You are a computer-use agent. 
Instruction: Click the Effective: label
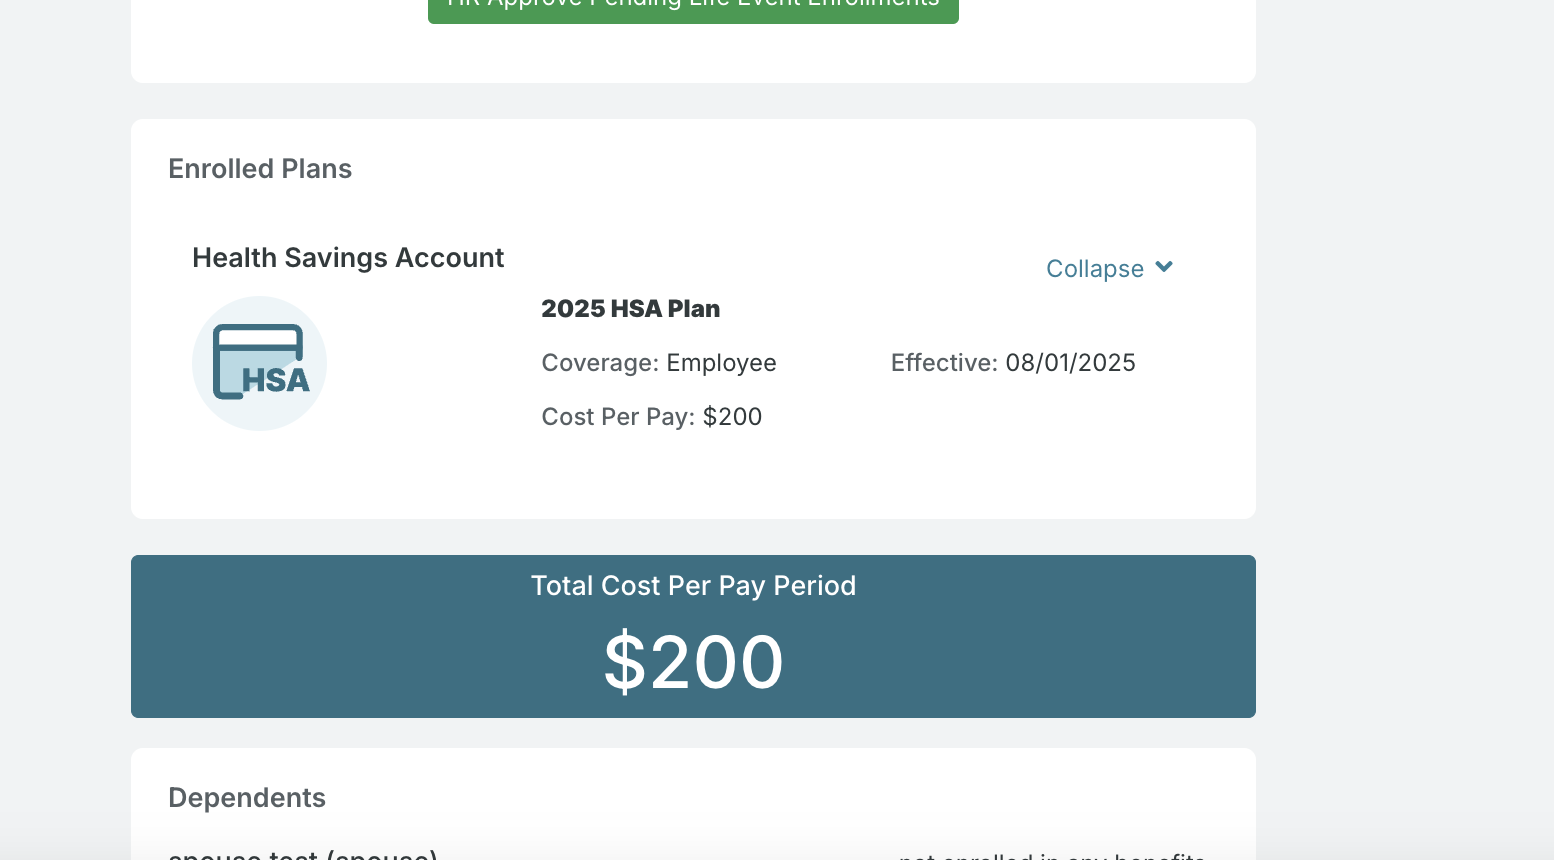[x=944, y=362]
